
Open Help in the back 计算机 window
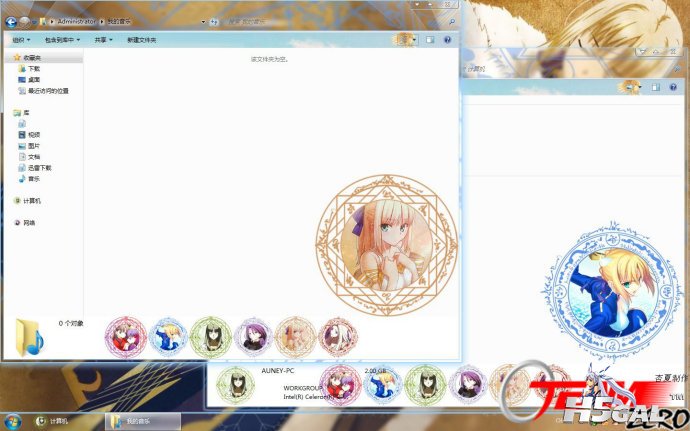click(x=673, y=87)
